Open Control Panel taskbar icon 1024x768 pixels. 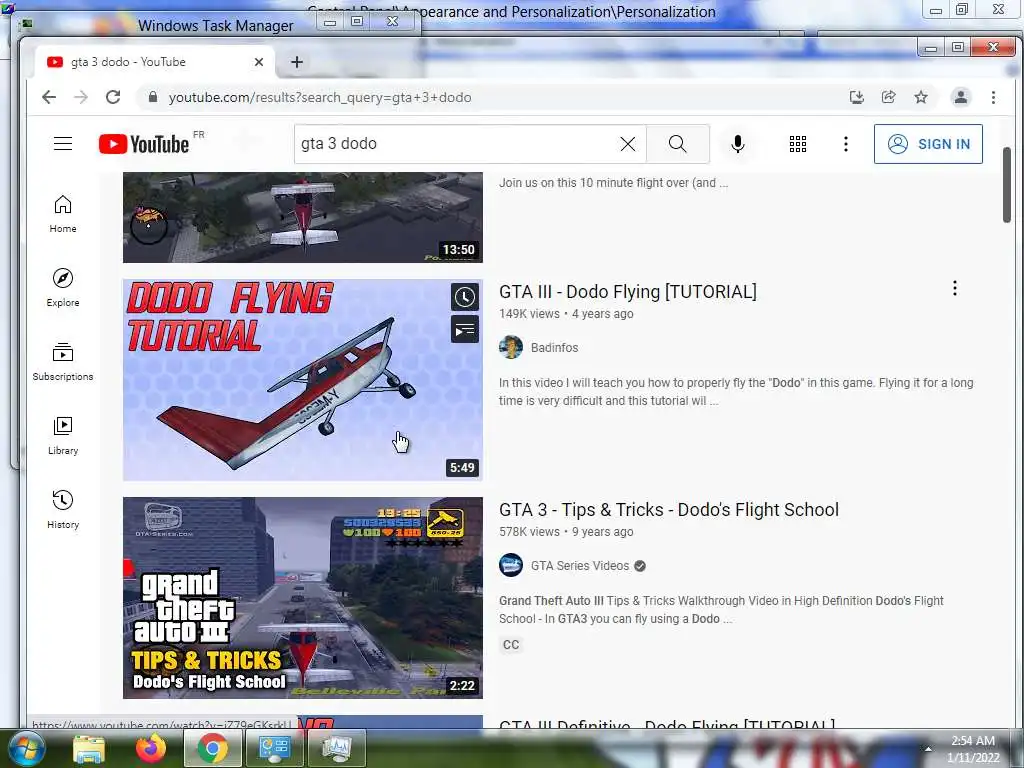[274, 748]
